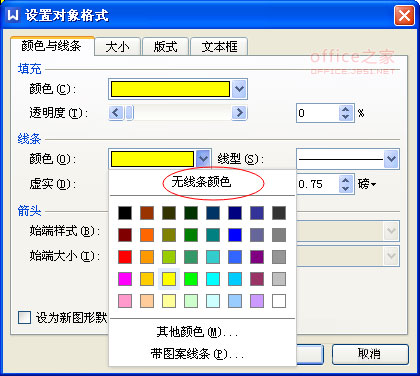
Task: Choose the light blue swatch in third row
Action: point(235,257)
